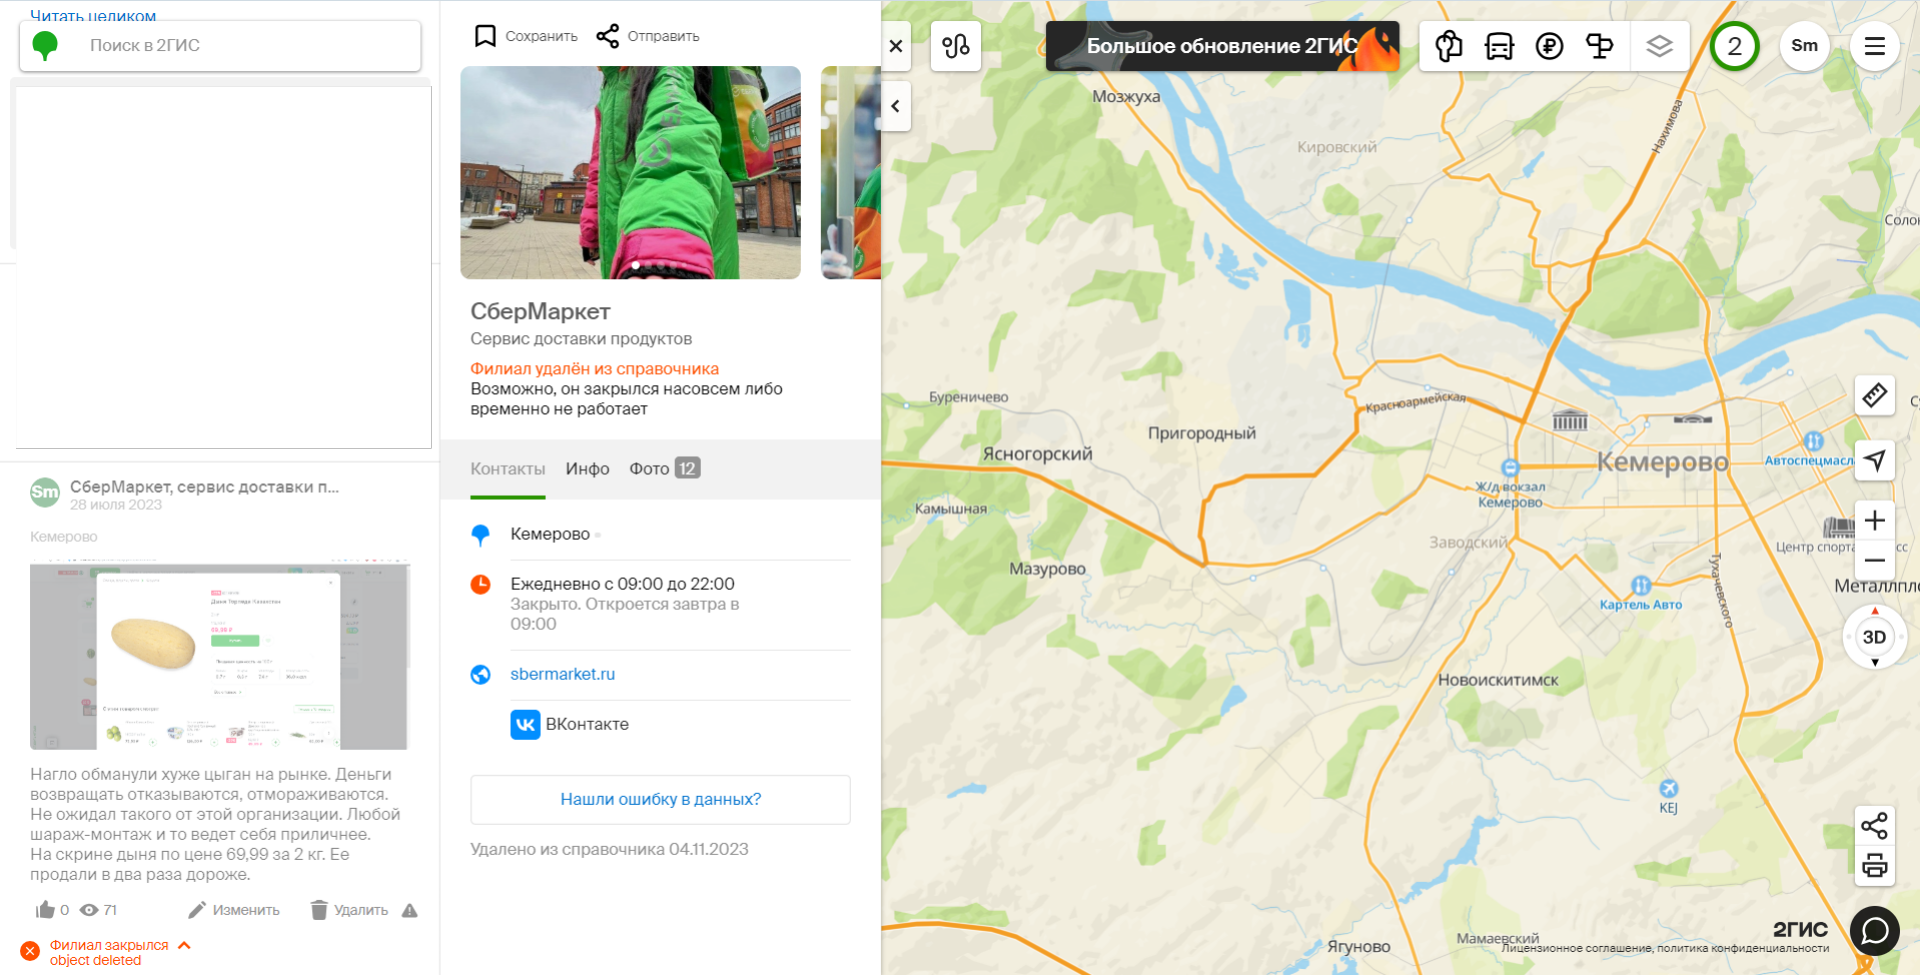Switch to the Инфо tab
The image size is (1920, 975).
(587, 469)
